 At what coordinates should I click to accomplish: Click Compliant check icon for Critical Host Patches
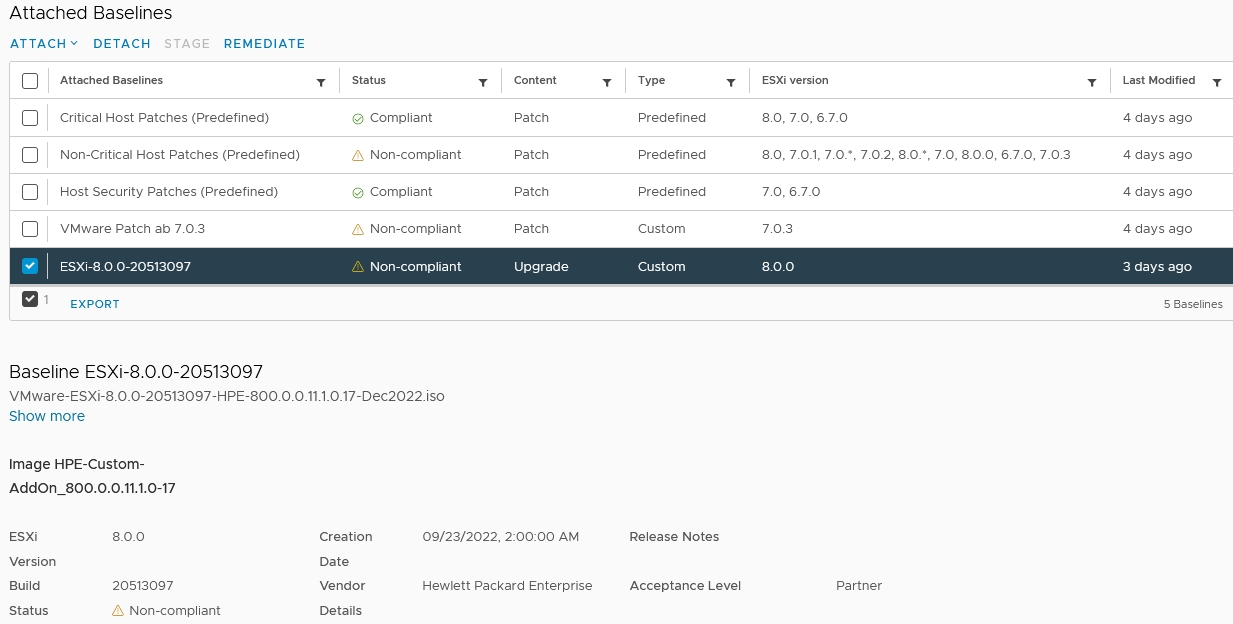tap(358, 118)
